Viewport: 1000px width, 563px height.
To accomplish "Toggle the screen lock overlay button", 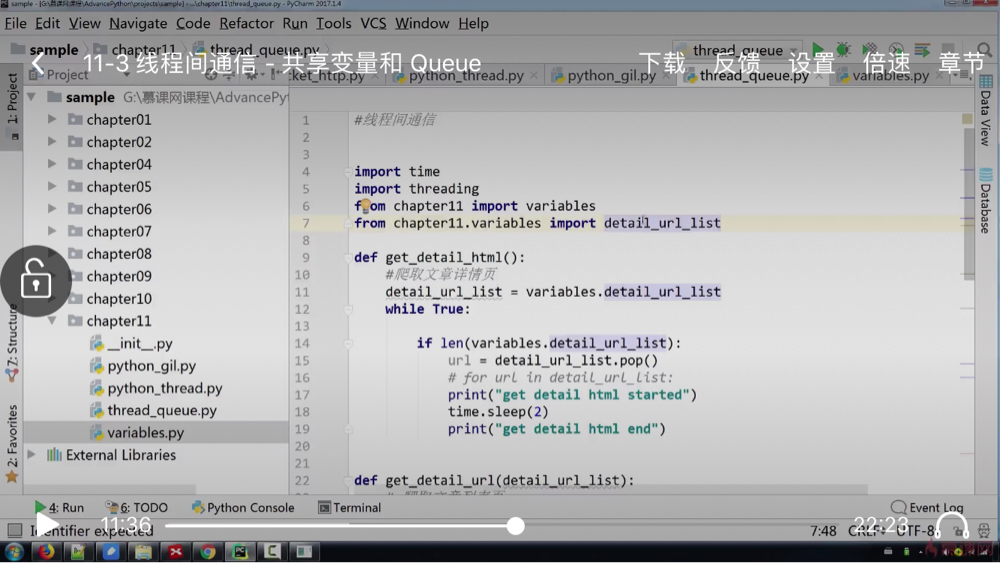I will 36,281.
